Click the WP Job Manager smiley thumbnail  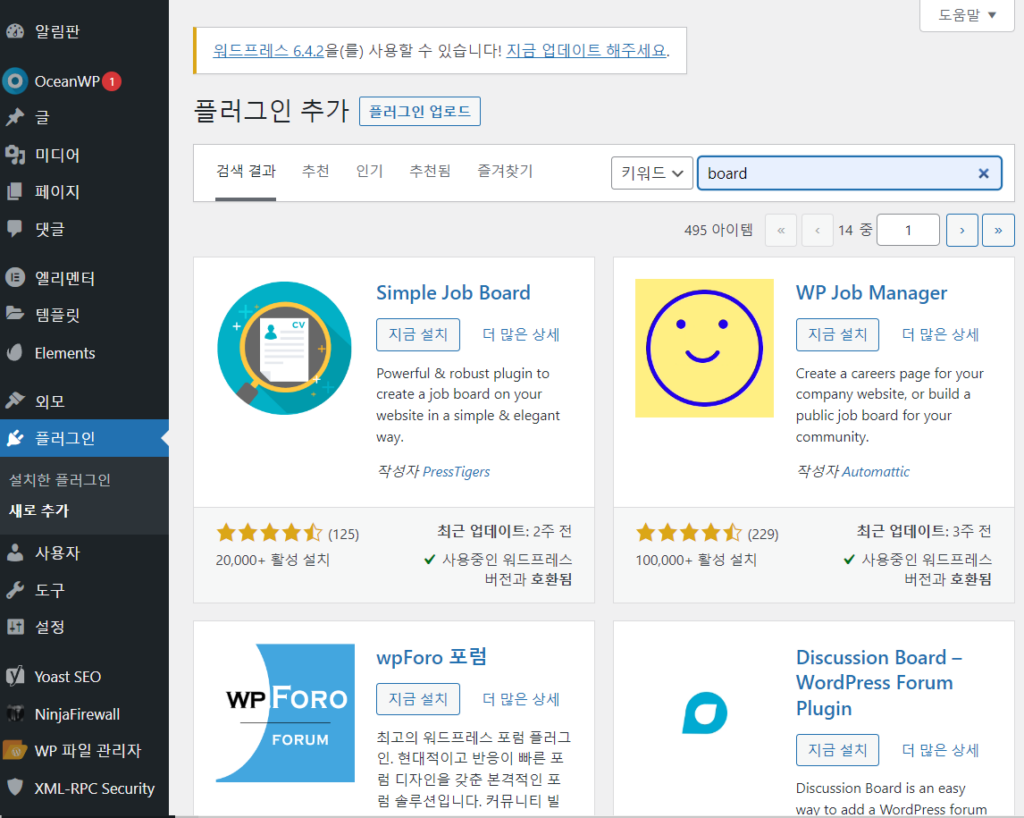(x=704, y=348)
